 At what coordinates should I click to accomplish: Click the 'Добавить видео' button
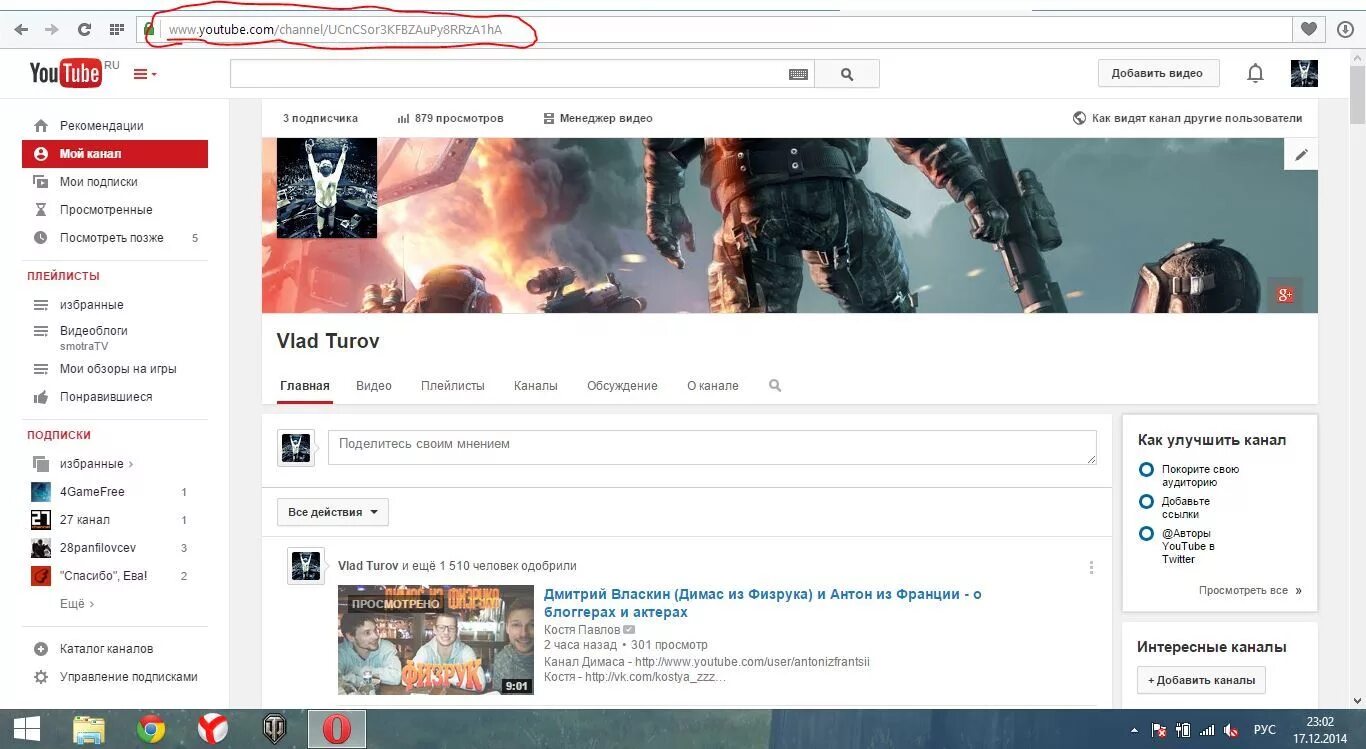click(x=1157, y=73)
